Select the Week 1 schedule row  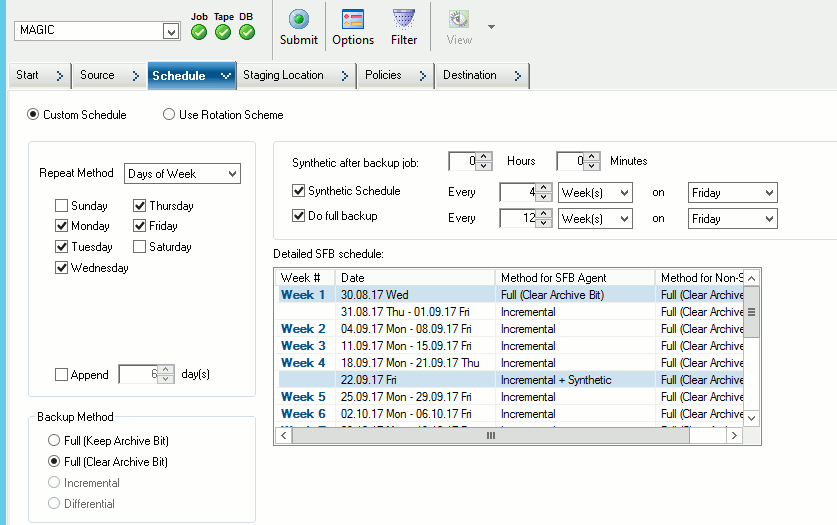pos(511,295)
